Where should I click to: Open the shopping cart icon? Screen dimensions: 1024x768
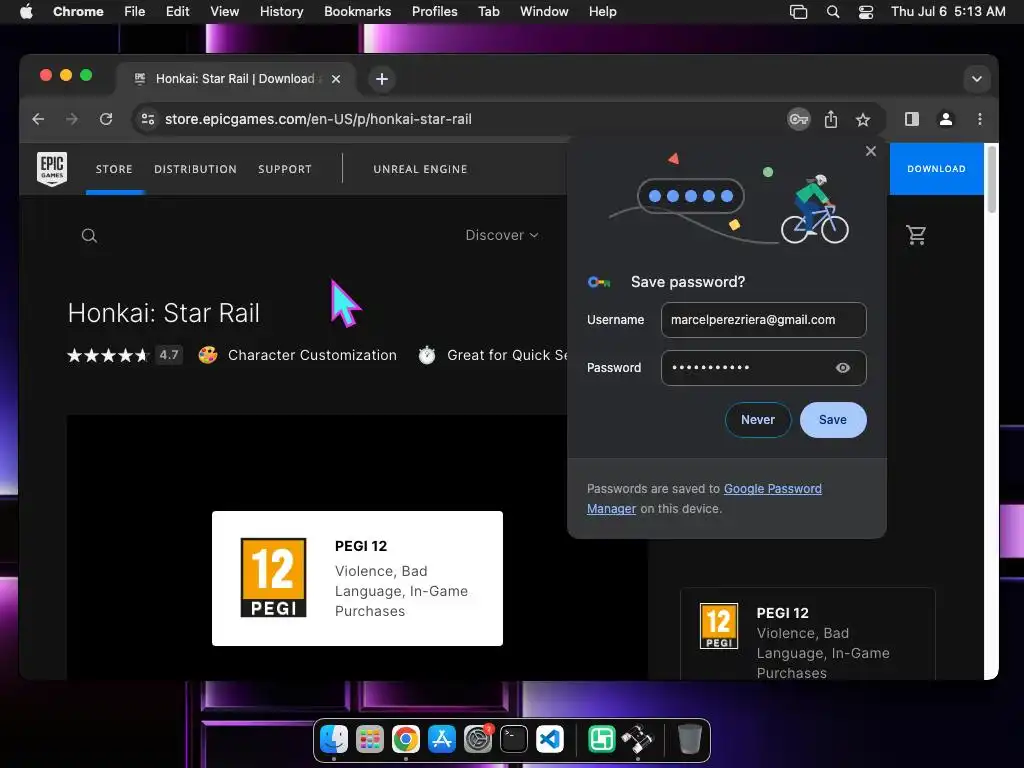916,234
